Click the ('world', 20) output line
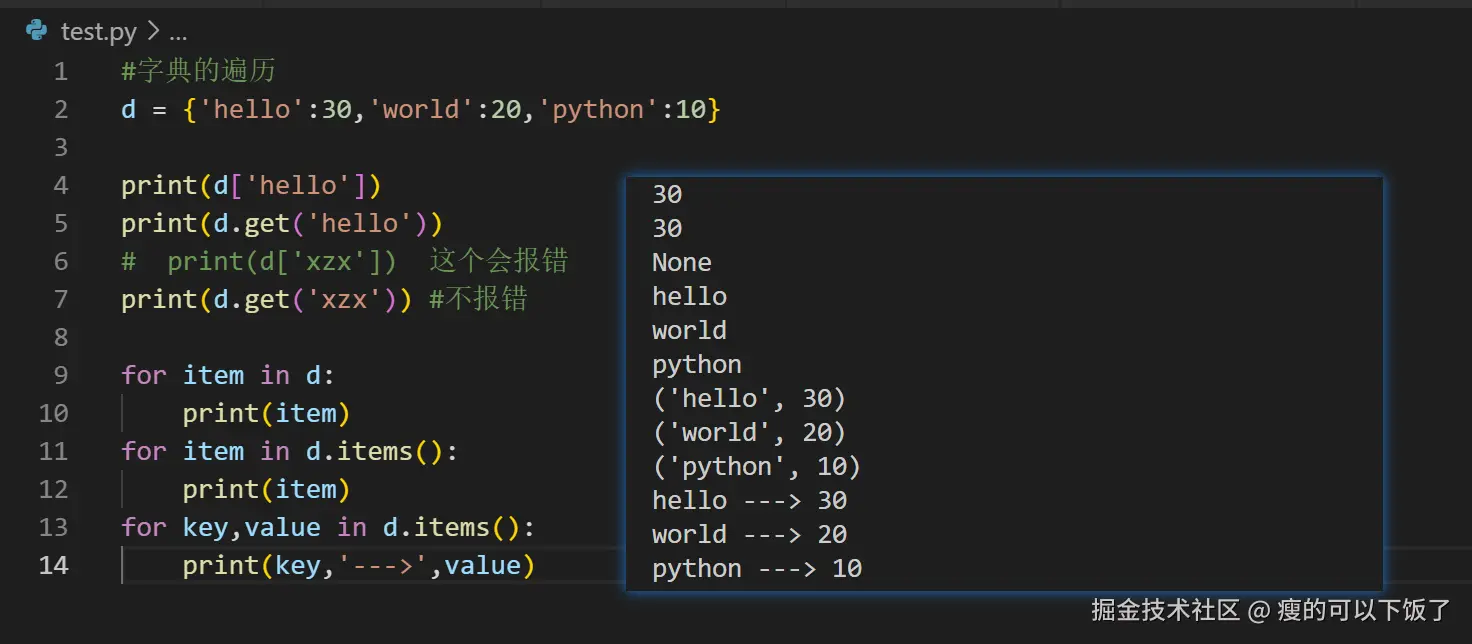 tap(748, 432)
